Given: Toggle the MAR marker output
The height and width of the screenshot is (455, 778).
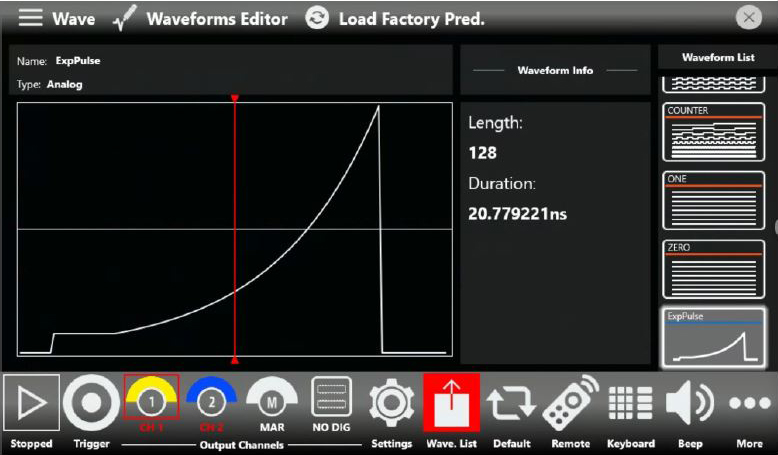Looking at the screenshot, I should point(272,402).
